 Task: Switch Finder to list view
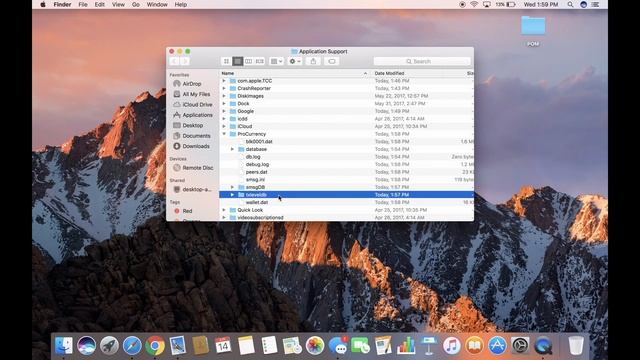pos(237,61)
